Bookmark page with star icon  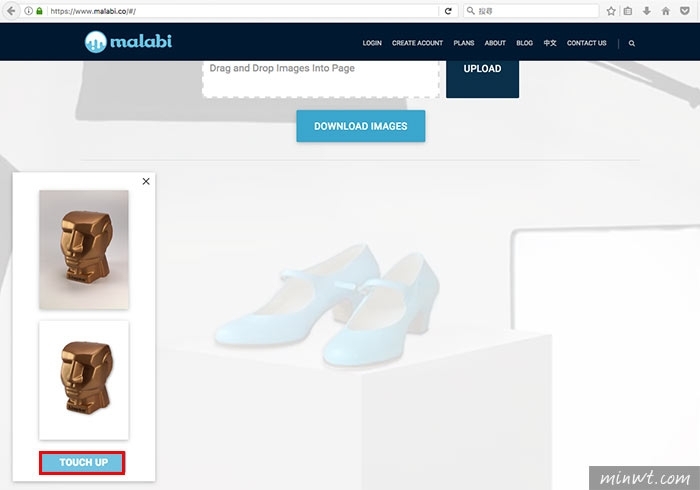tap(611, 11)
